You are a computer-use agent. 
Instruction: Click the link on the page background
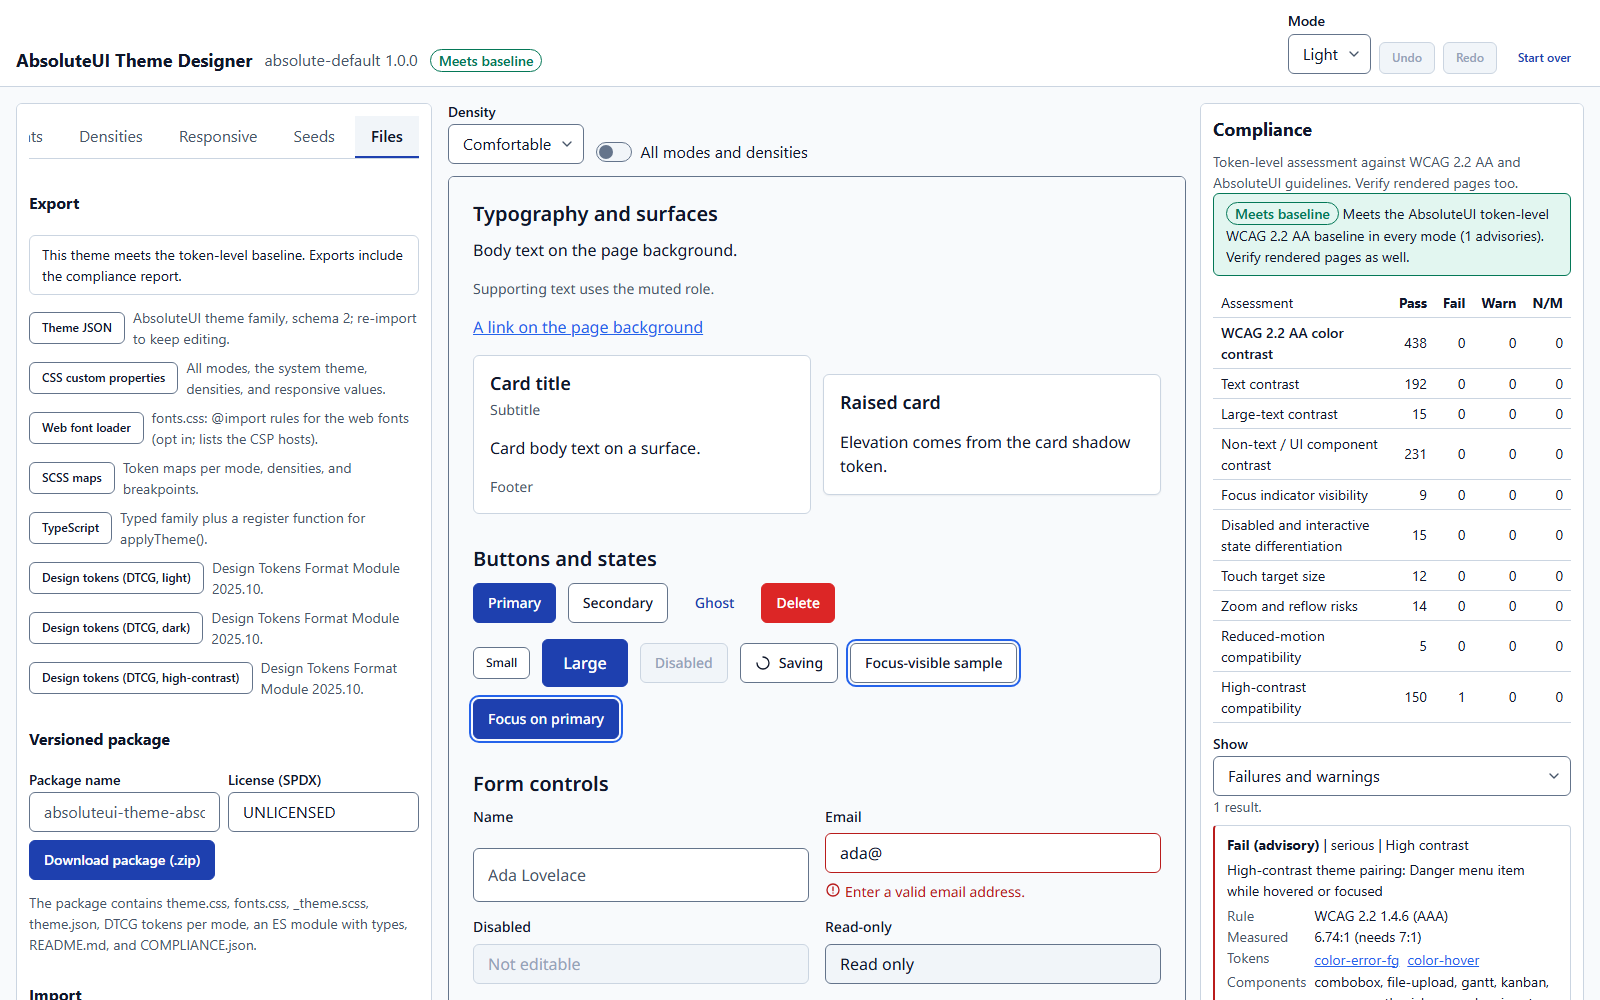(x=588, y=327)
